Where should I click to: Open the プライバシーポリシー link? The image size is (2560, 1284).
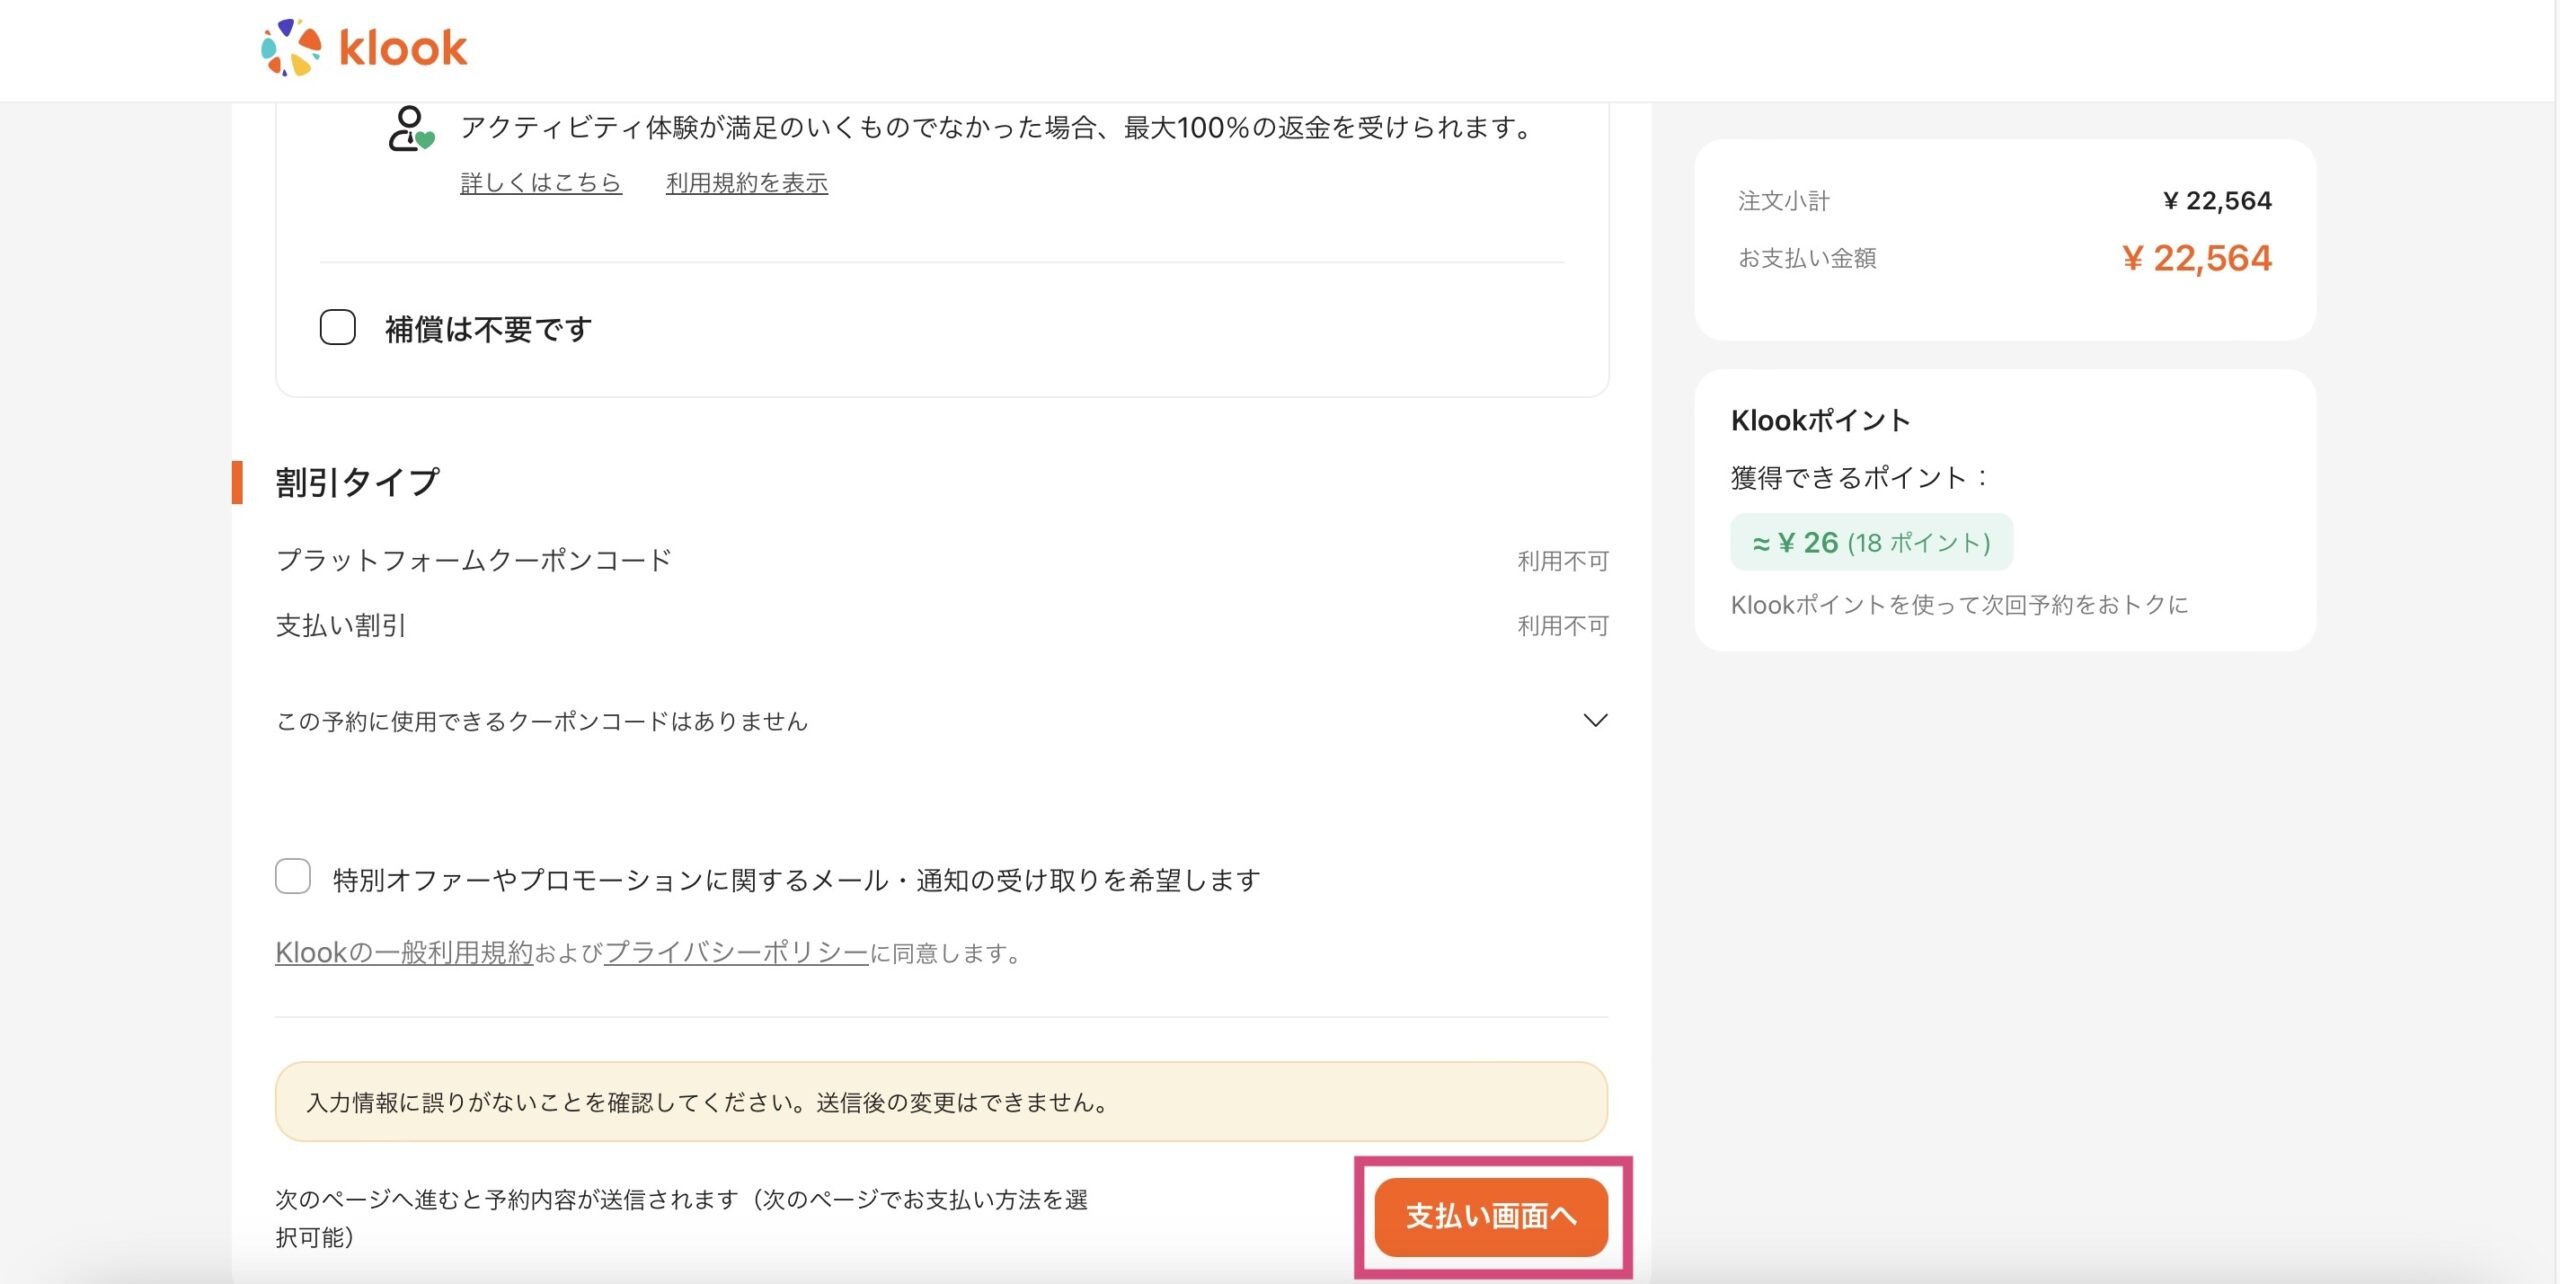(x=736, y=953)
